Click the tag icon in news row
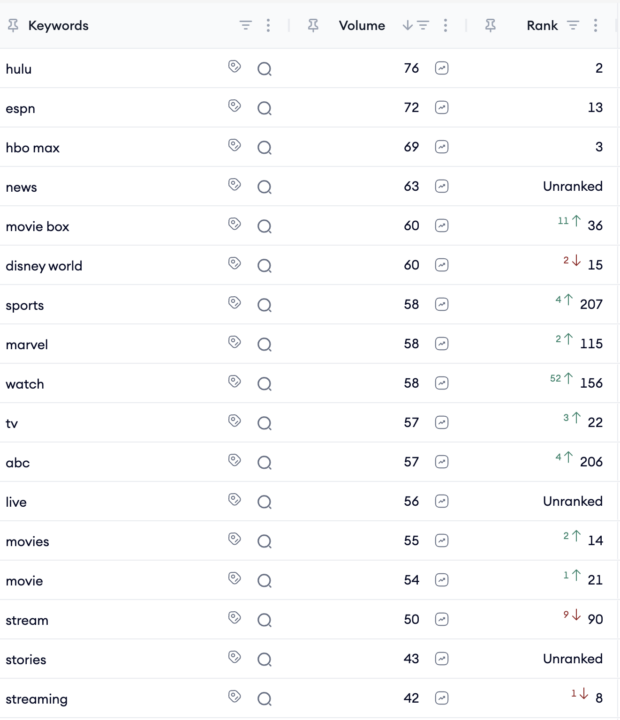Viewport: 620px width, 720px height. 235,185
